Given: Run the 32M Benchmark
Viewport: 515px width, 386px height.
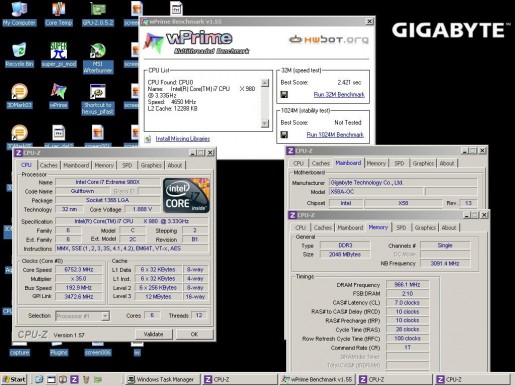Looking at the screenshot, I should click(339, 95).
